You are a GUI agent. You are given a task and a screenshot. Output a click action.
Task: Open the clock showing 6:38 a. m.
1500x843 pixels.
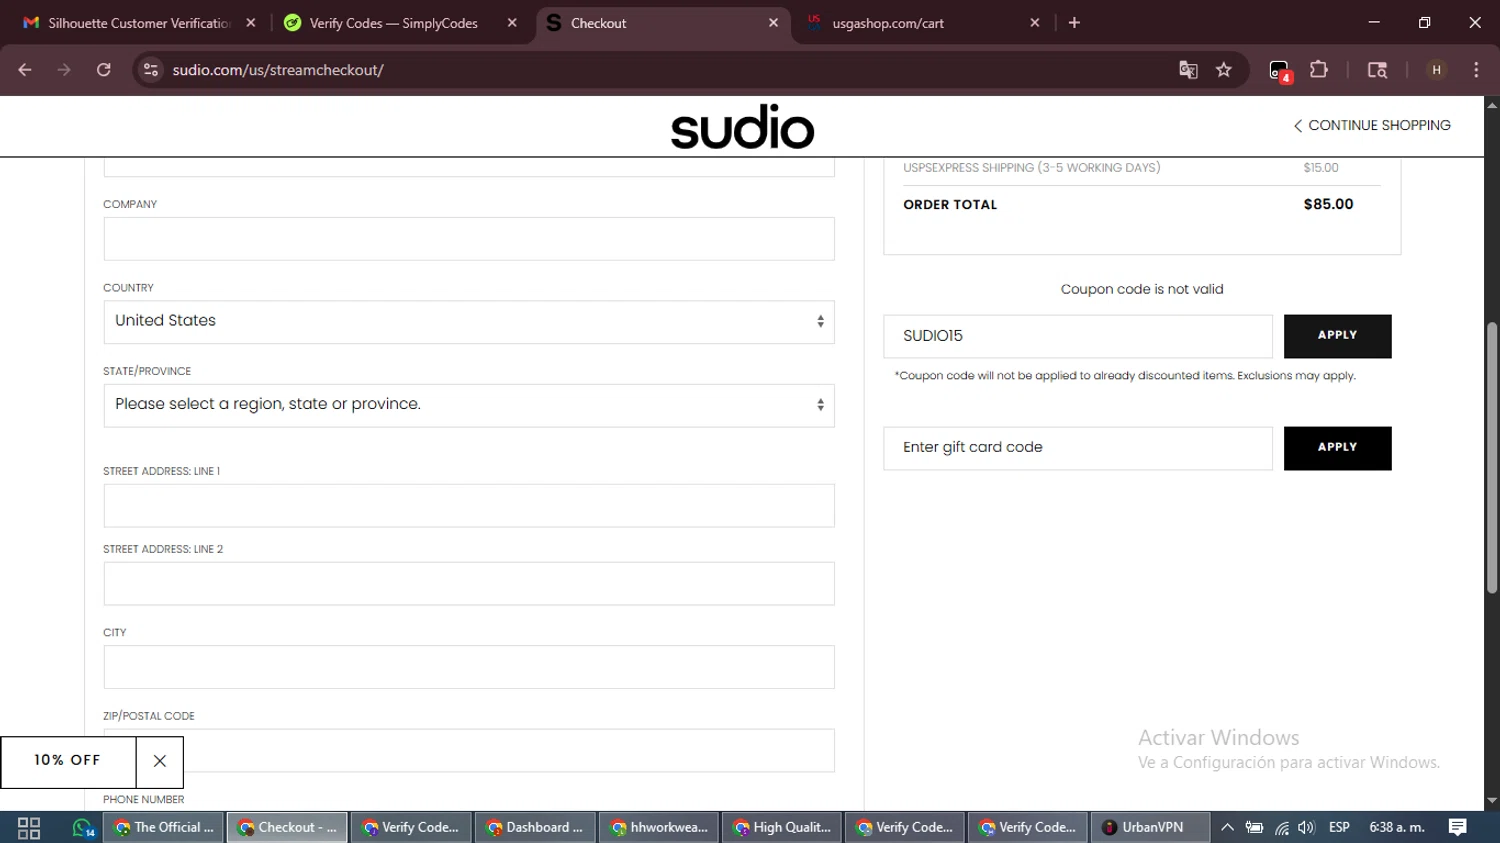[1396, 828]
